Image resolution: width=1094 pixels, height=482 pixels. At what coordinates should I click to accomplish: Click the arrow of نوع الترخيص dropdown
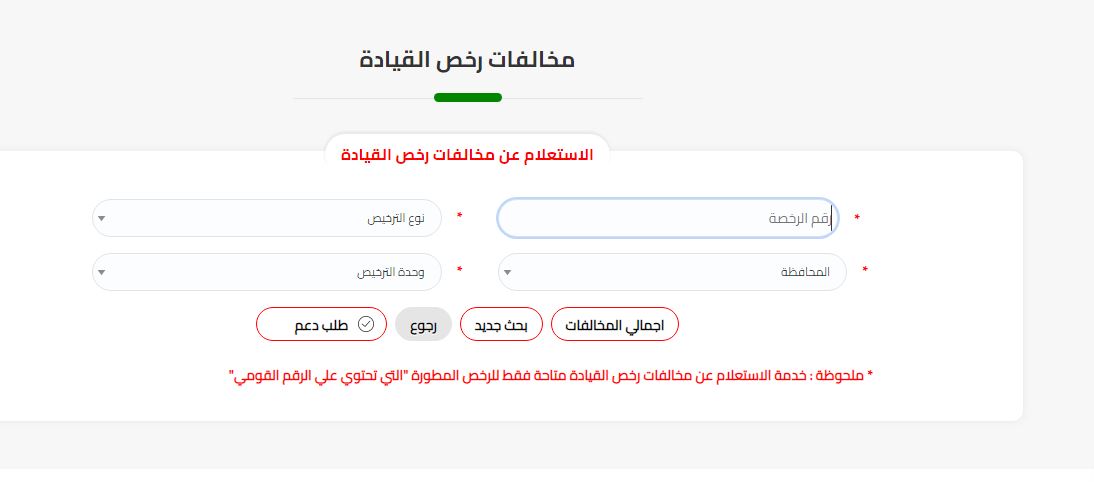(x=102, y=218)
